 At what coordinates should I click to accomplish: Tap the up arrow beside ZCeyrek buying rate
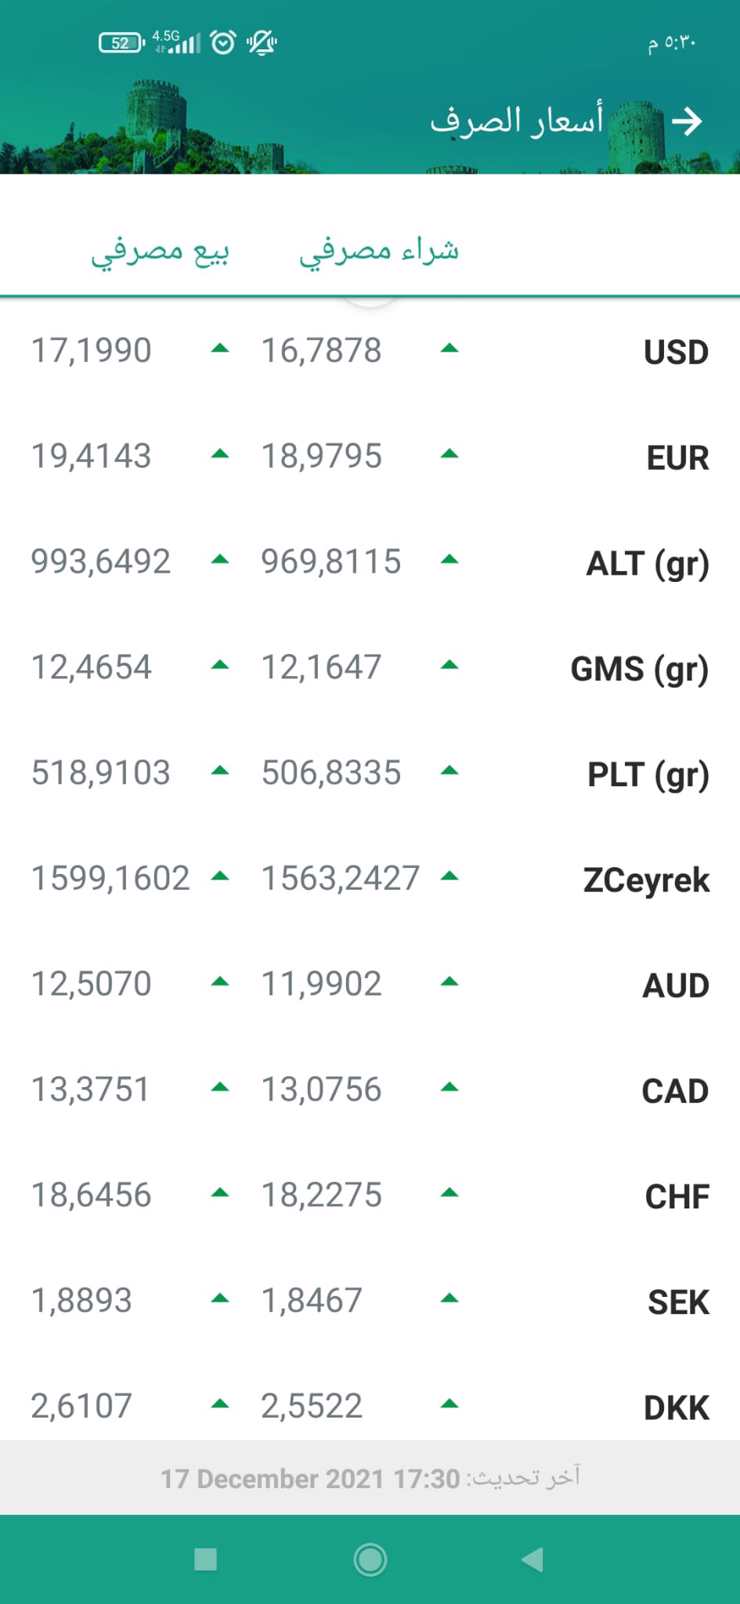449,877
